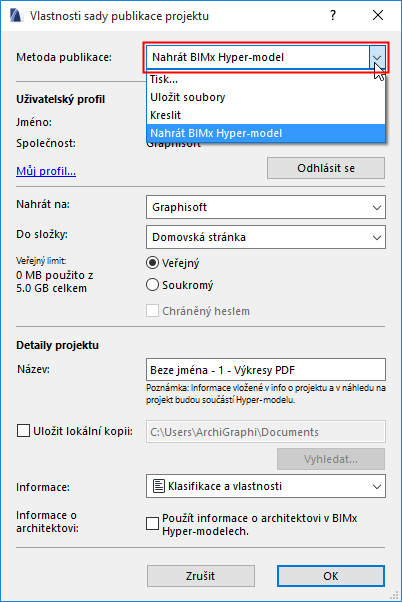
Task: Enable Použít informace o architektovi checkbox
Action: coord(152,523)
